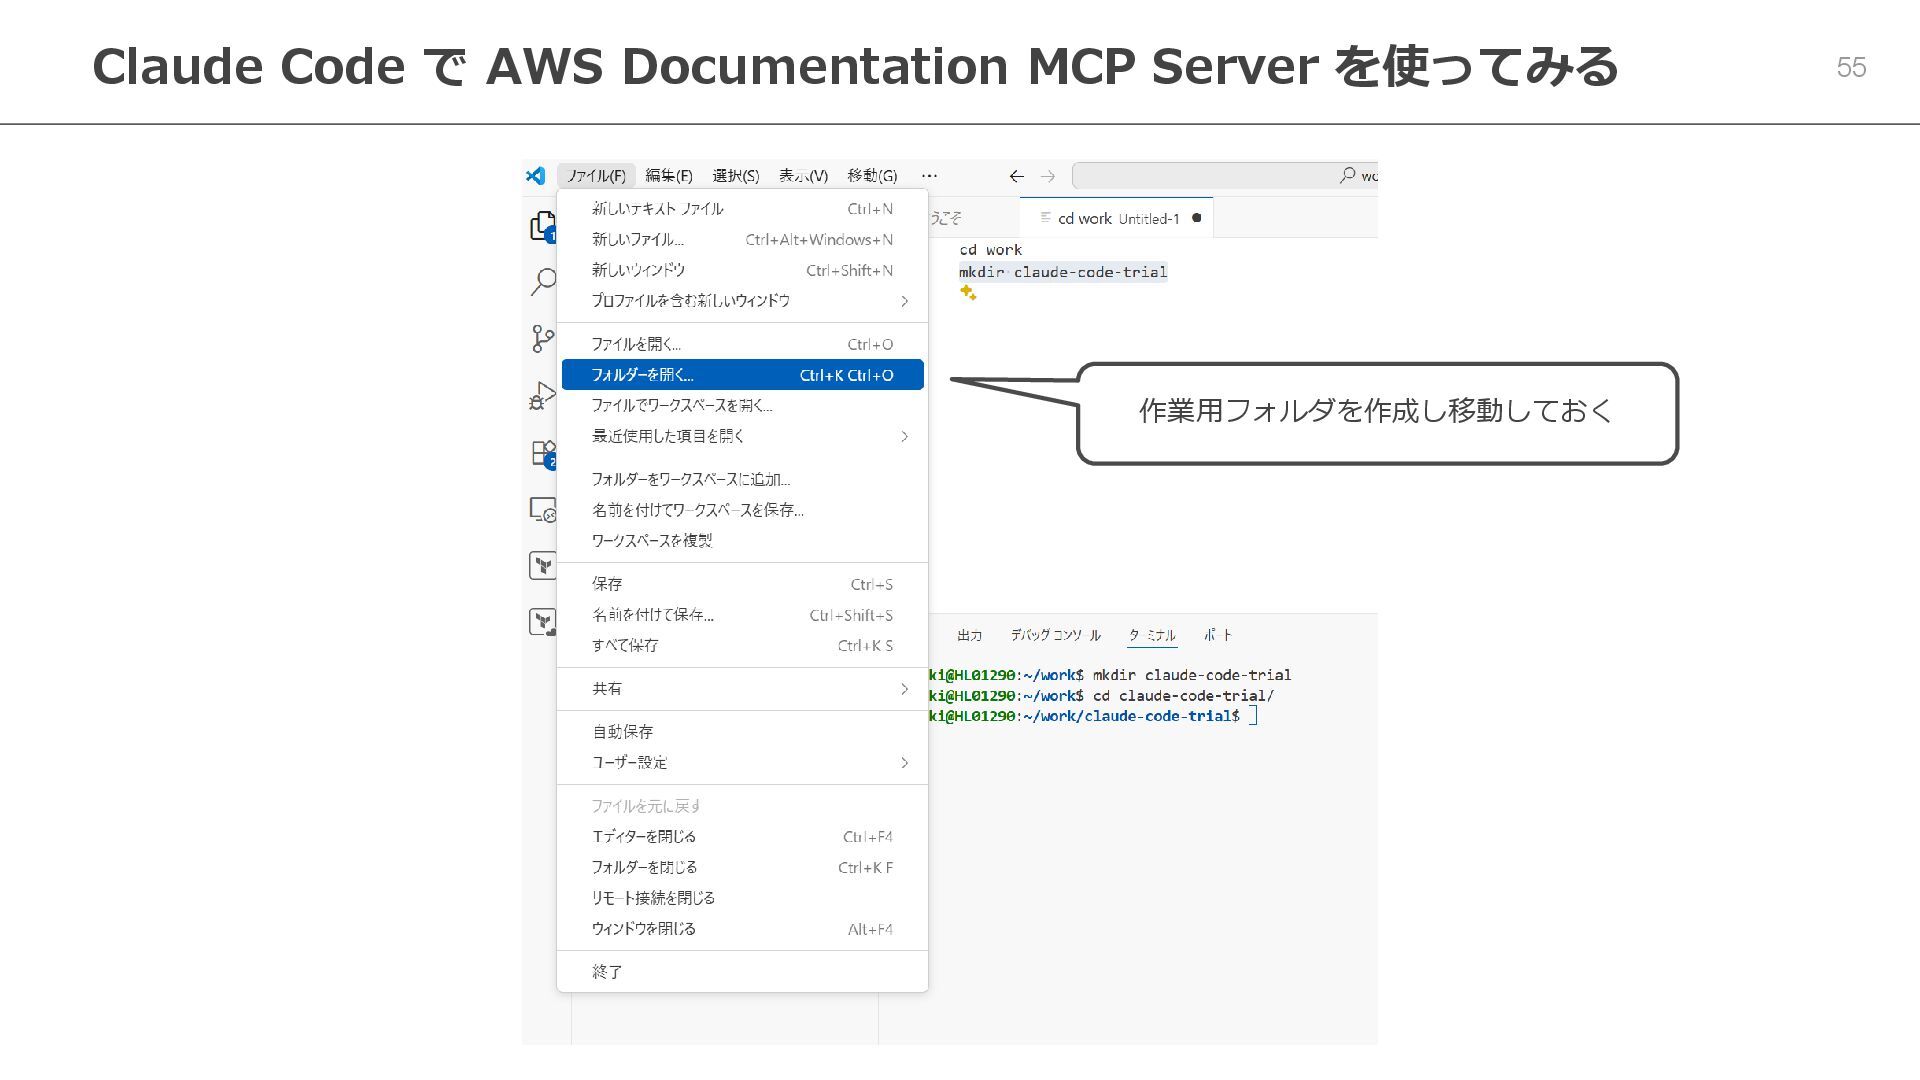Open the 移動(G) menu
The width and height of the screenshot is (1920, 1080).
[872, 176]
